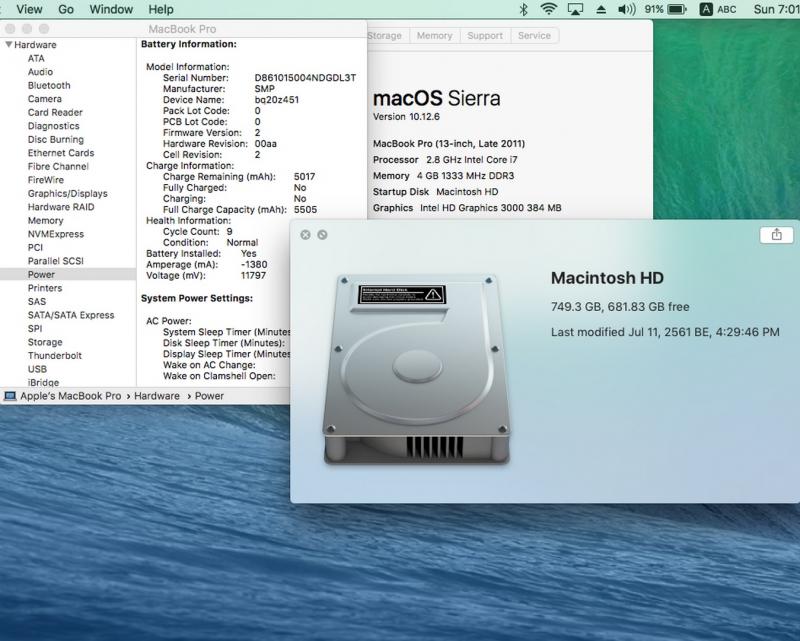Screen dimensions: 800x641
Task: Close the Macintosh HD preview window
Action: pos(306,234)
